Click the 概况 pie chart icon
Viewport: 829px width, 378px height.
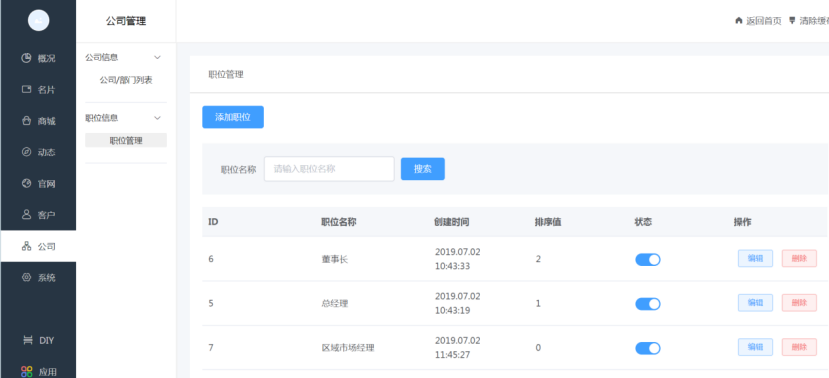[x=26, y=58]
